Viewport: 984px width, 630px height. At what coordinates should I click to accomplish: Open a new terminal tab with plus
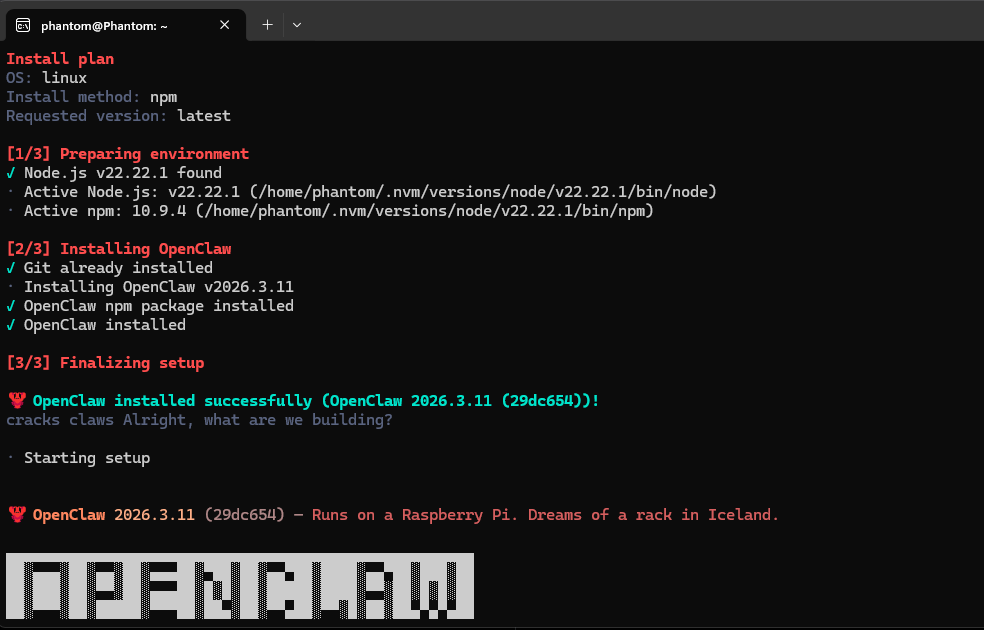(267, 25)
